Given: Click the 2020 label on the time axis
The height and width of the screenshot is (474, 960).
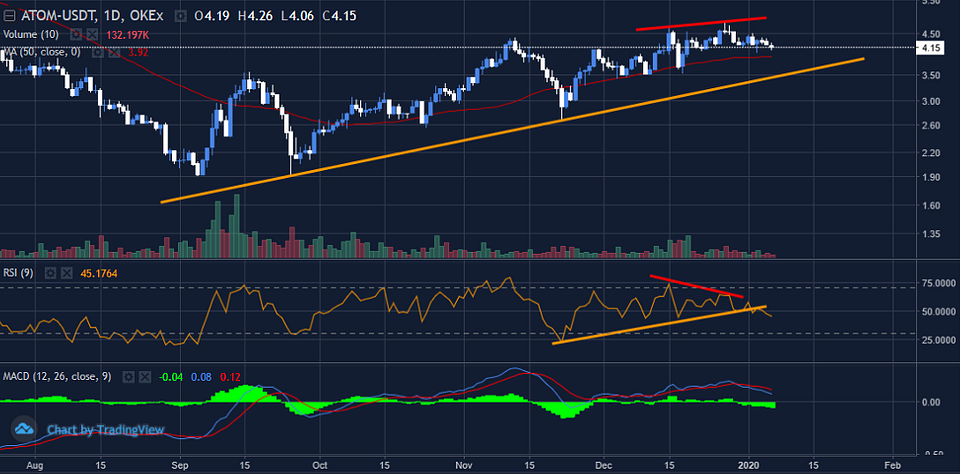Looking at the screenshot, I should click(749, 465).
